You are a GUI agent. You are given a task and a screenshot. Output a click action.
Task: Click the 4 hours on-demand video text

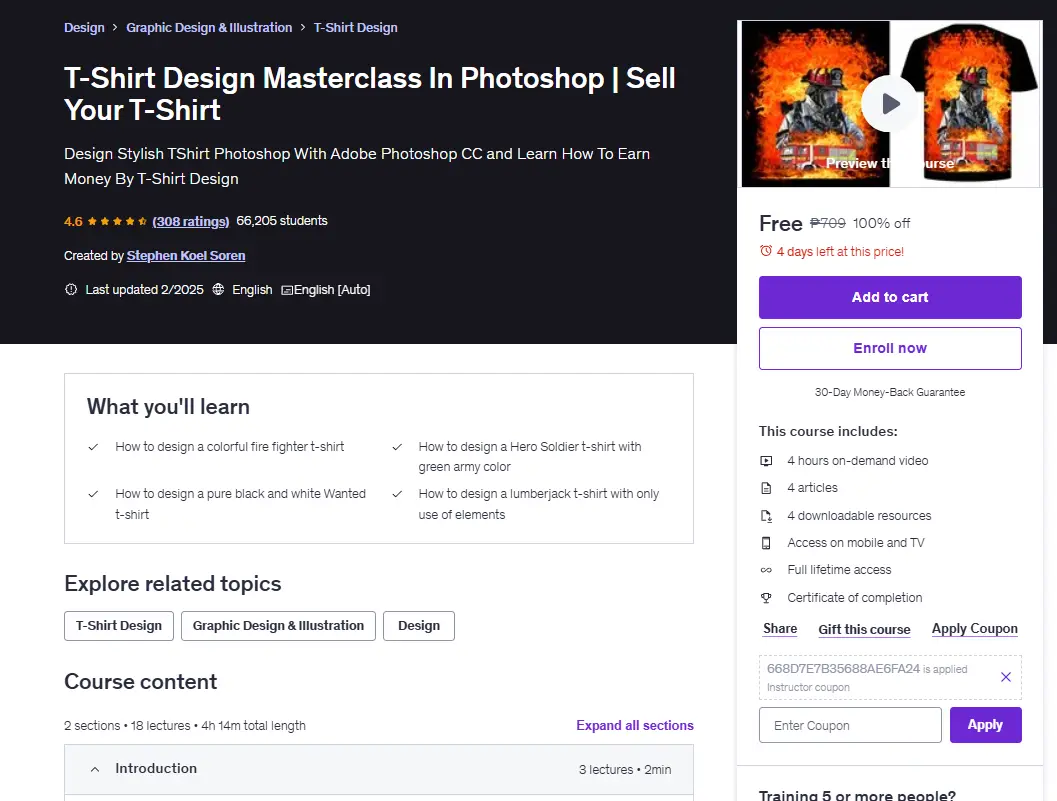(857, 461)
